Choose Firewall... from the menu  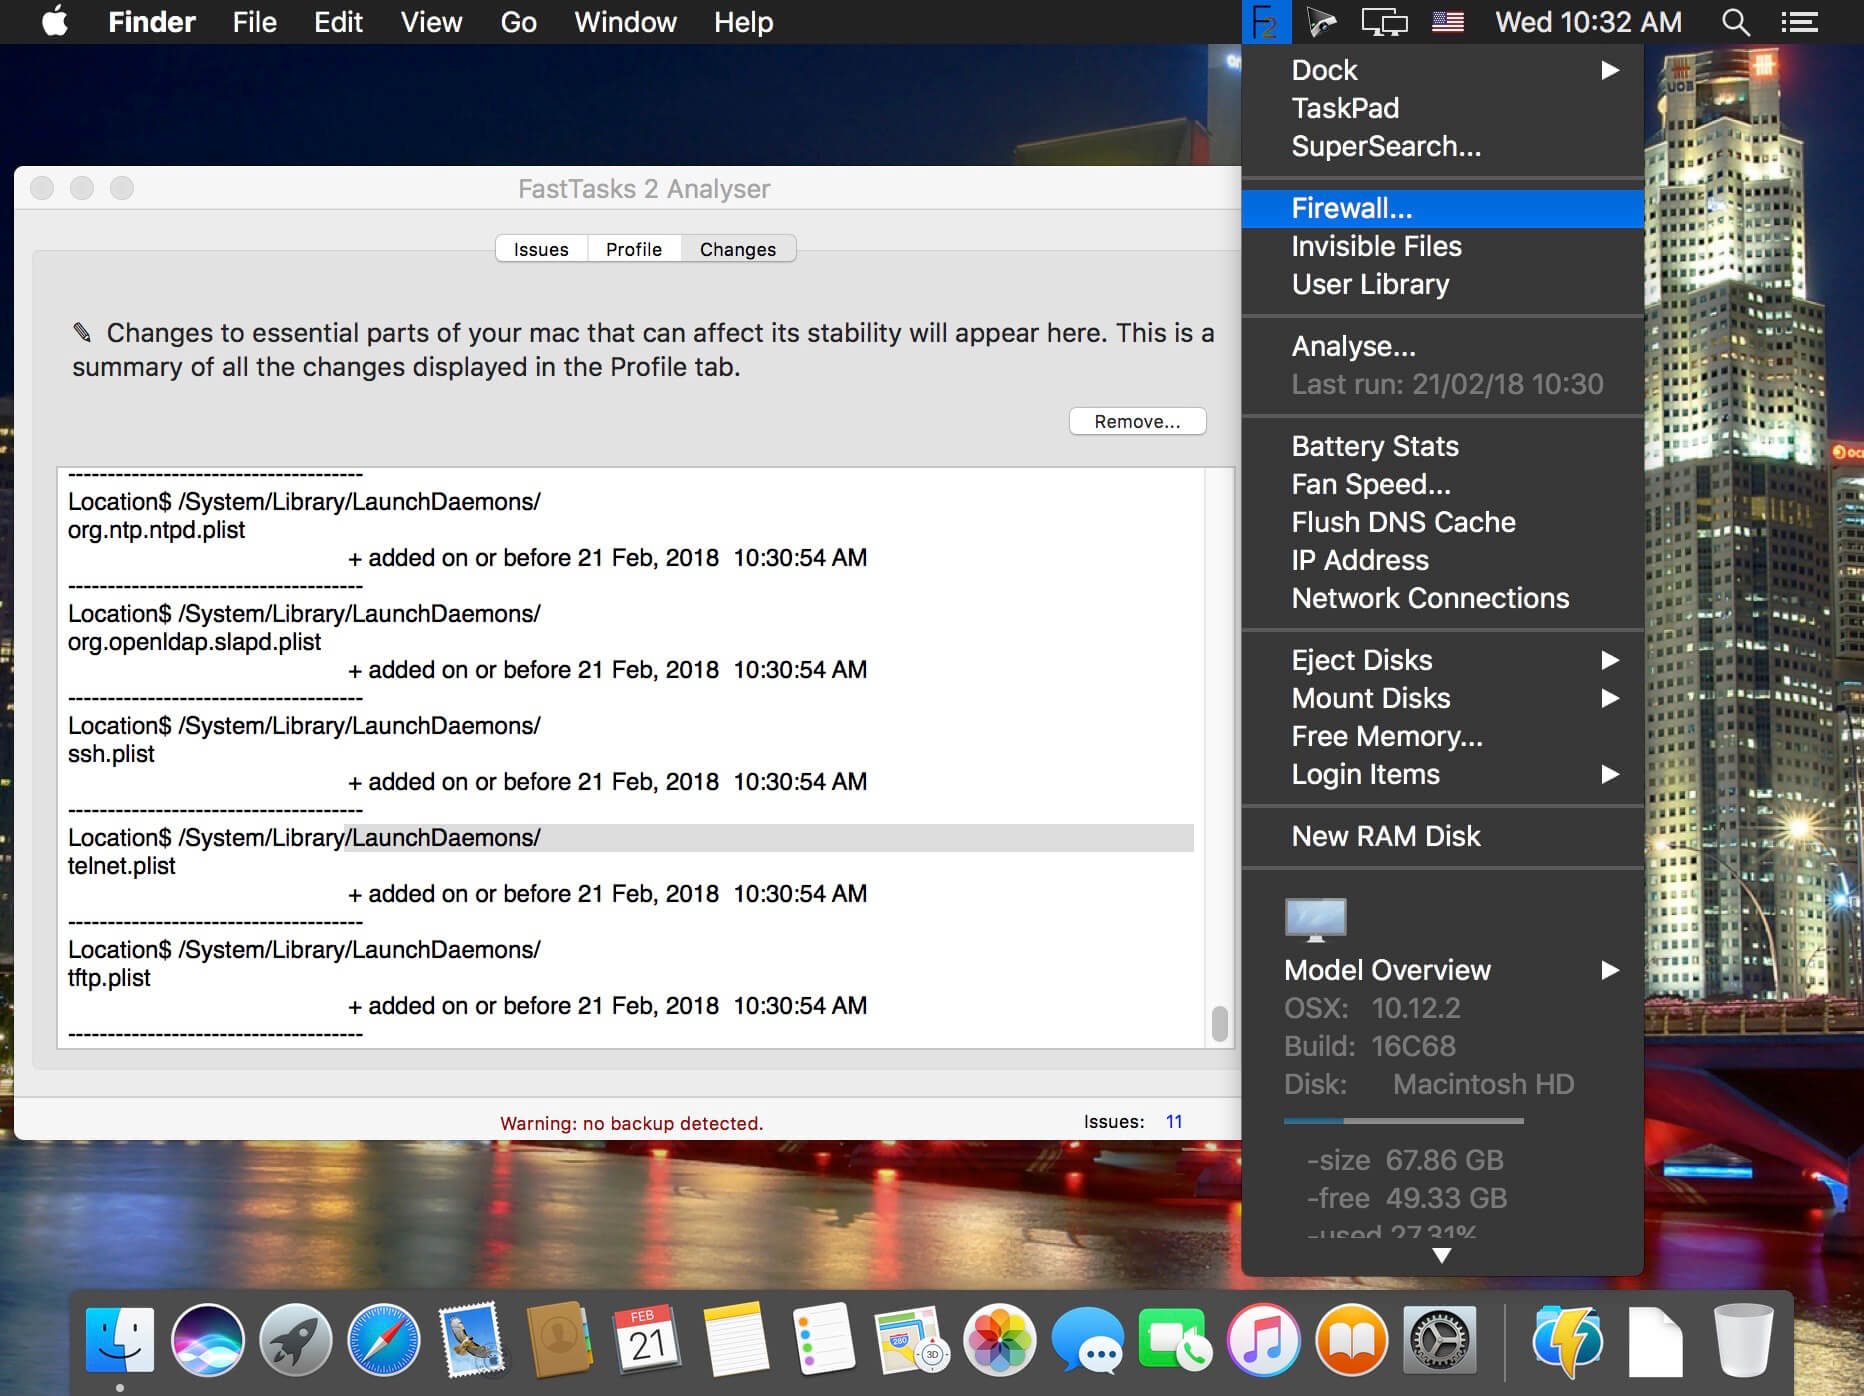1443,208
